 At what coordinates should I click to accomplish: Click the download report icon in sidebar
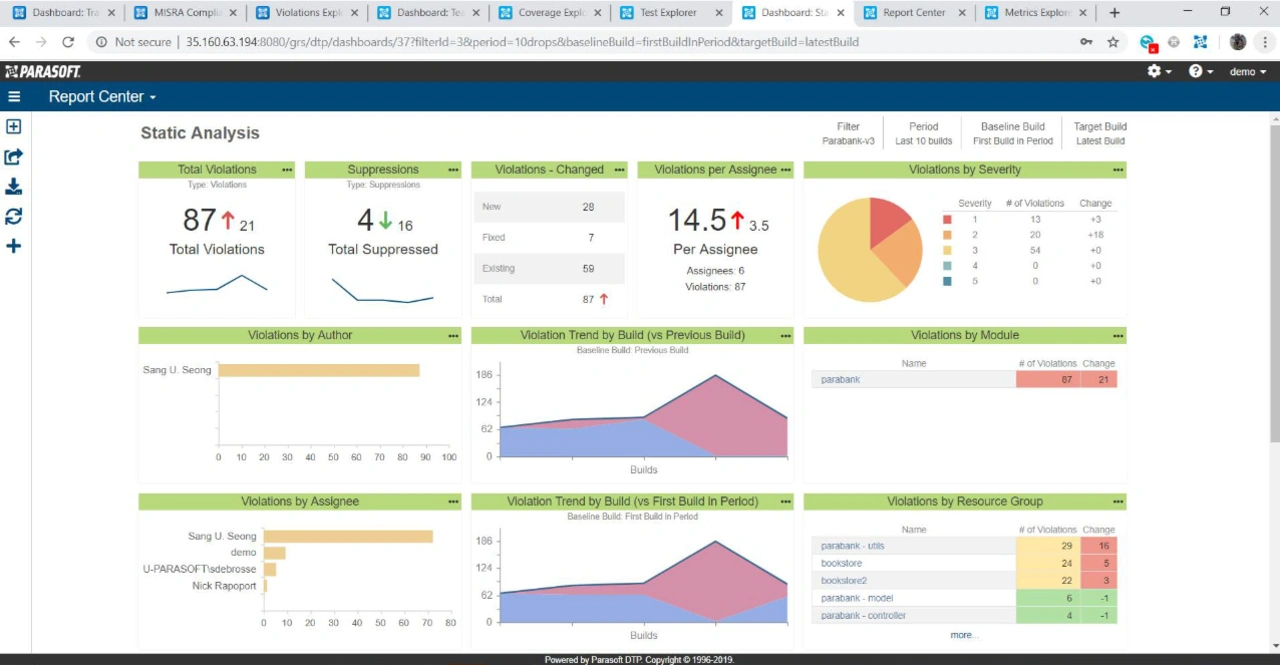click(14, 187)
